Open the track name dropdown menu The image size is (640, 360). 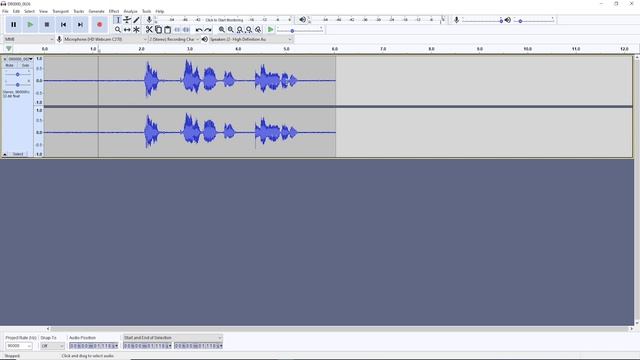20,59
